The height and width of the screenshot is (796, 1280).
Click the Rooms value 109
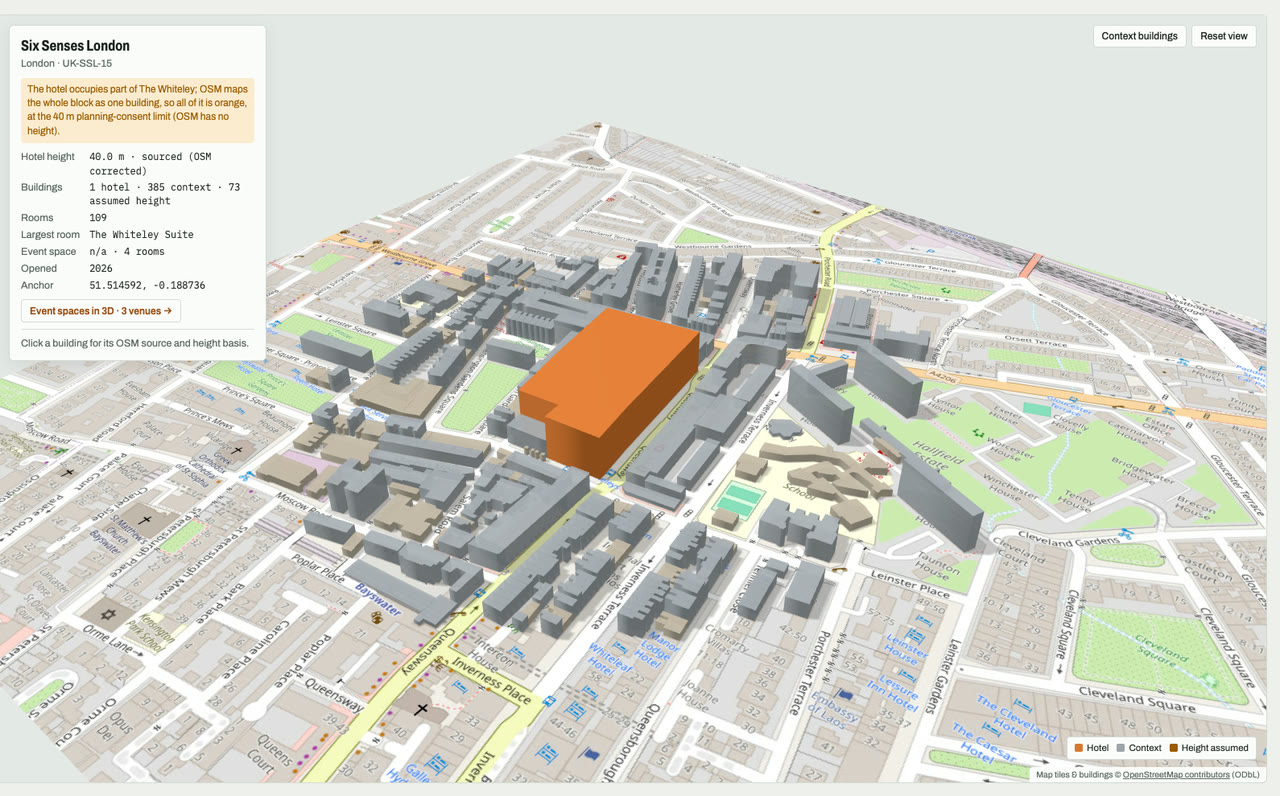pyautogui.click(x=98, y=218)
